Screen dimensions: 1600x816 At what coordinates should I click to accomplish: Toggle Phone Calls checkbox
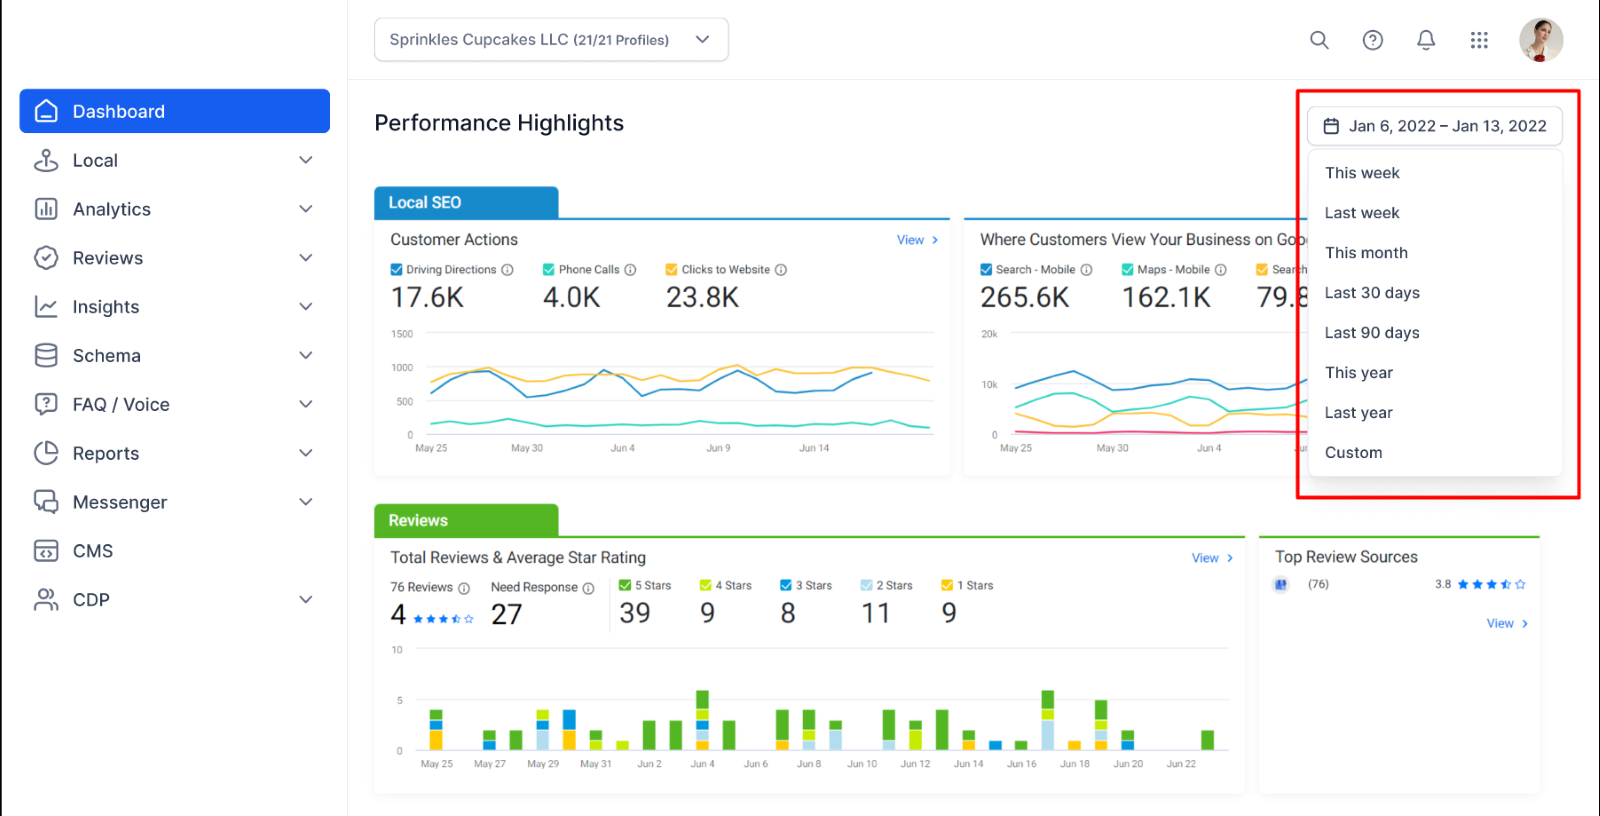pos(549,270)
